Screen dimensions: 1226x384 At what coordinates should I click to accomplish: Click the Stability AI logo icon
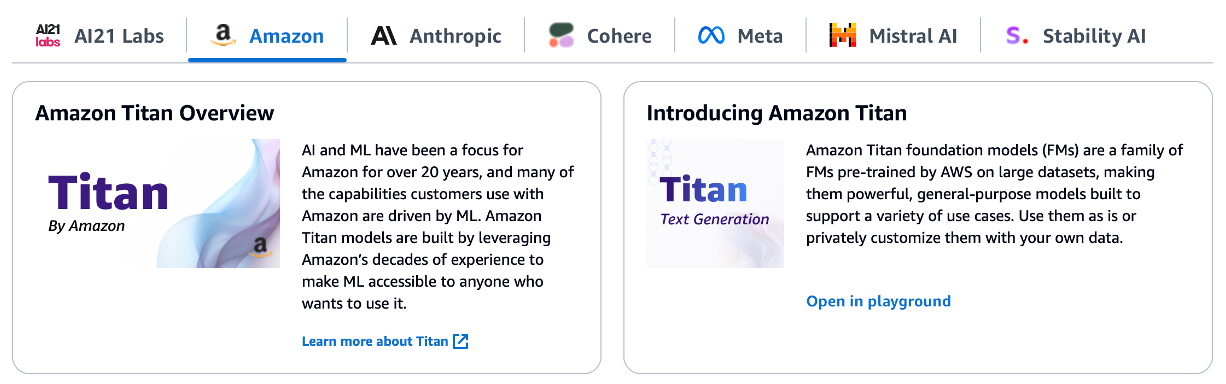click(1017, 36)
